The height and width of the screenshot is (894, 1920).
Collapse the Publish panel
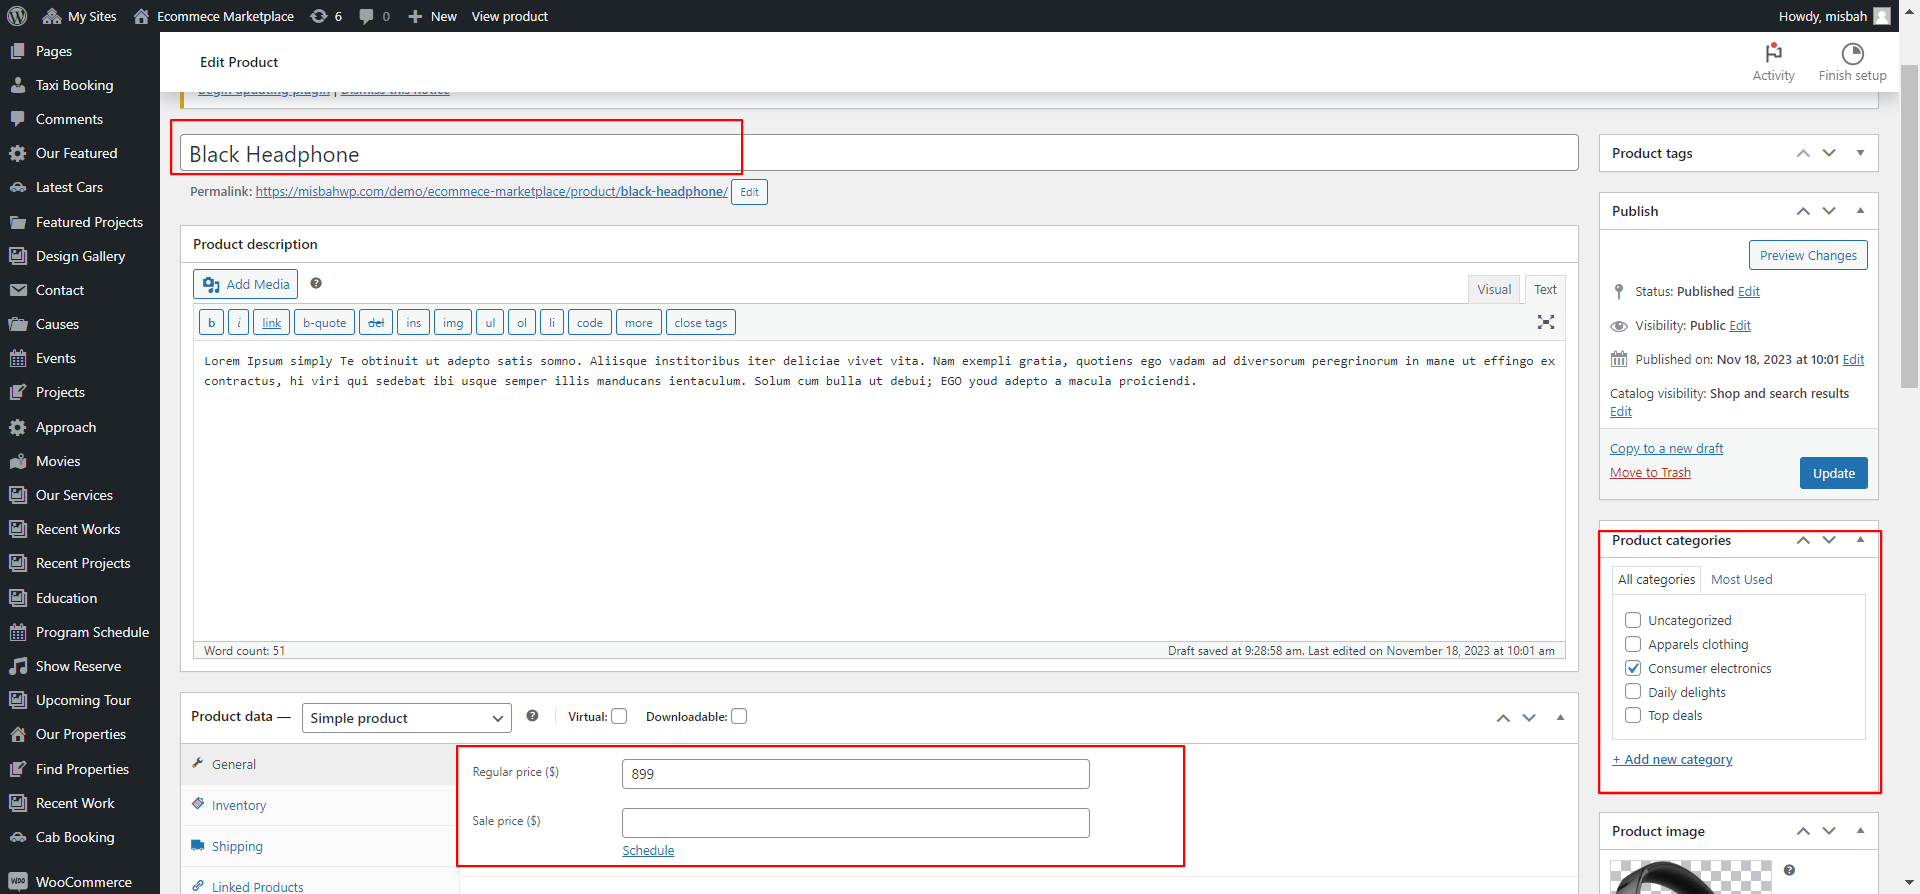(x=1860, y=211)
